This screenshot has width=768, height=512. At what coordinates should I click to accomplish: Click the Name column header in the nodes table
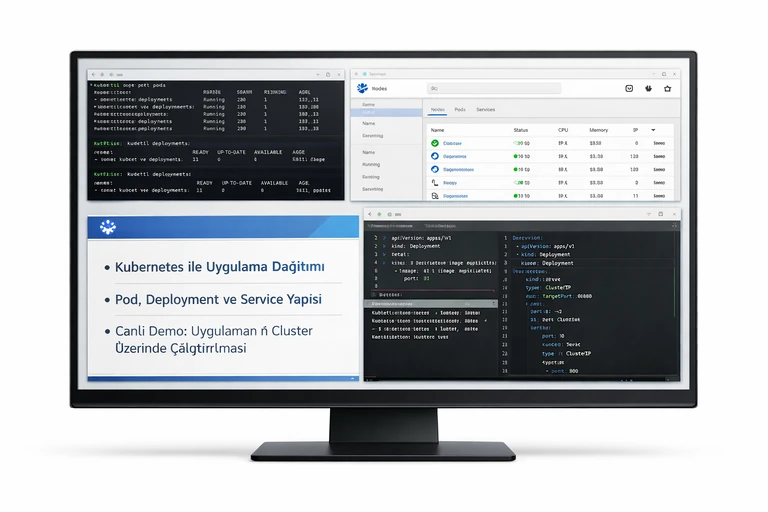437,130
